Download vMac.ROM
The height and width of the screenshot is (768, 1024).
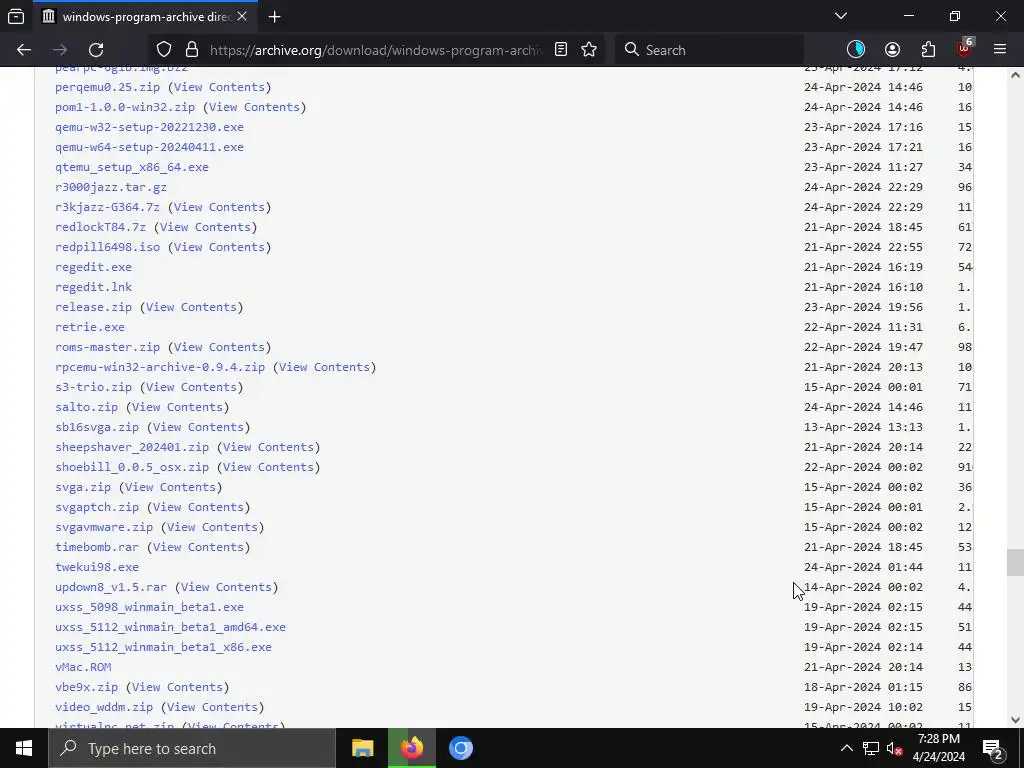83,667
